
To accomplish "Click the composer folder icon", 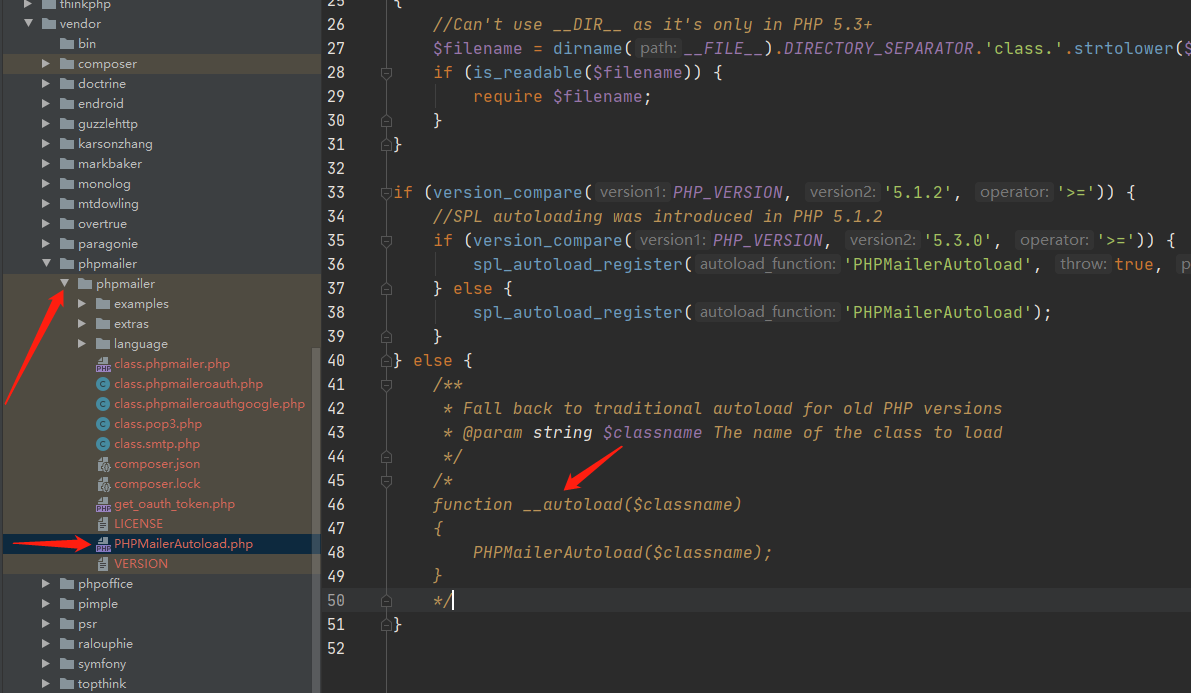I will pos(67,64).
